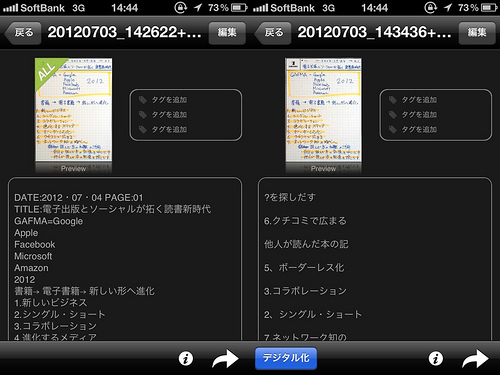The height and width of the screenshot is (375, 500).
Task: Tap the share arrow on the left screen
Action: pos(226,359)
